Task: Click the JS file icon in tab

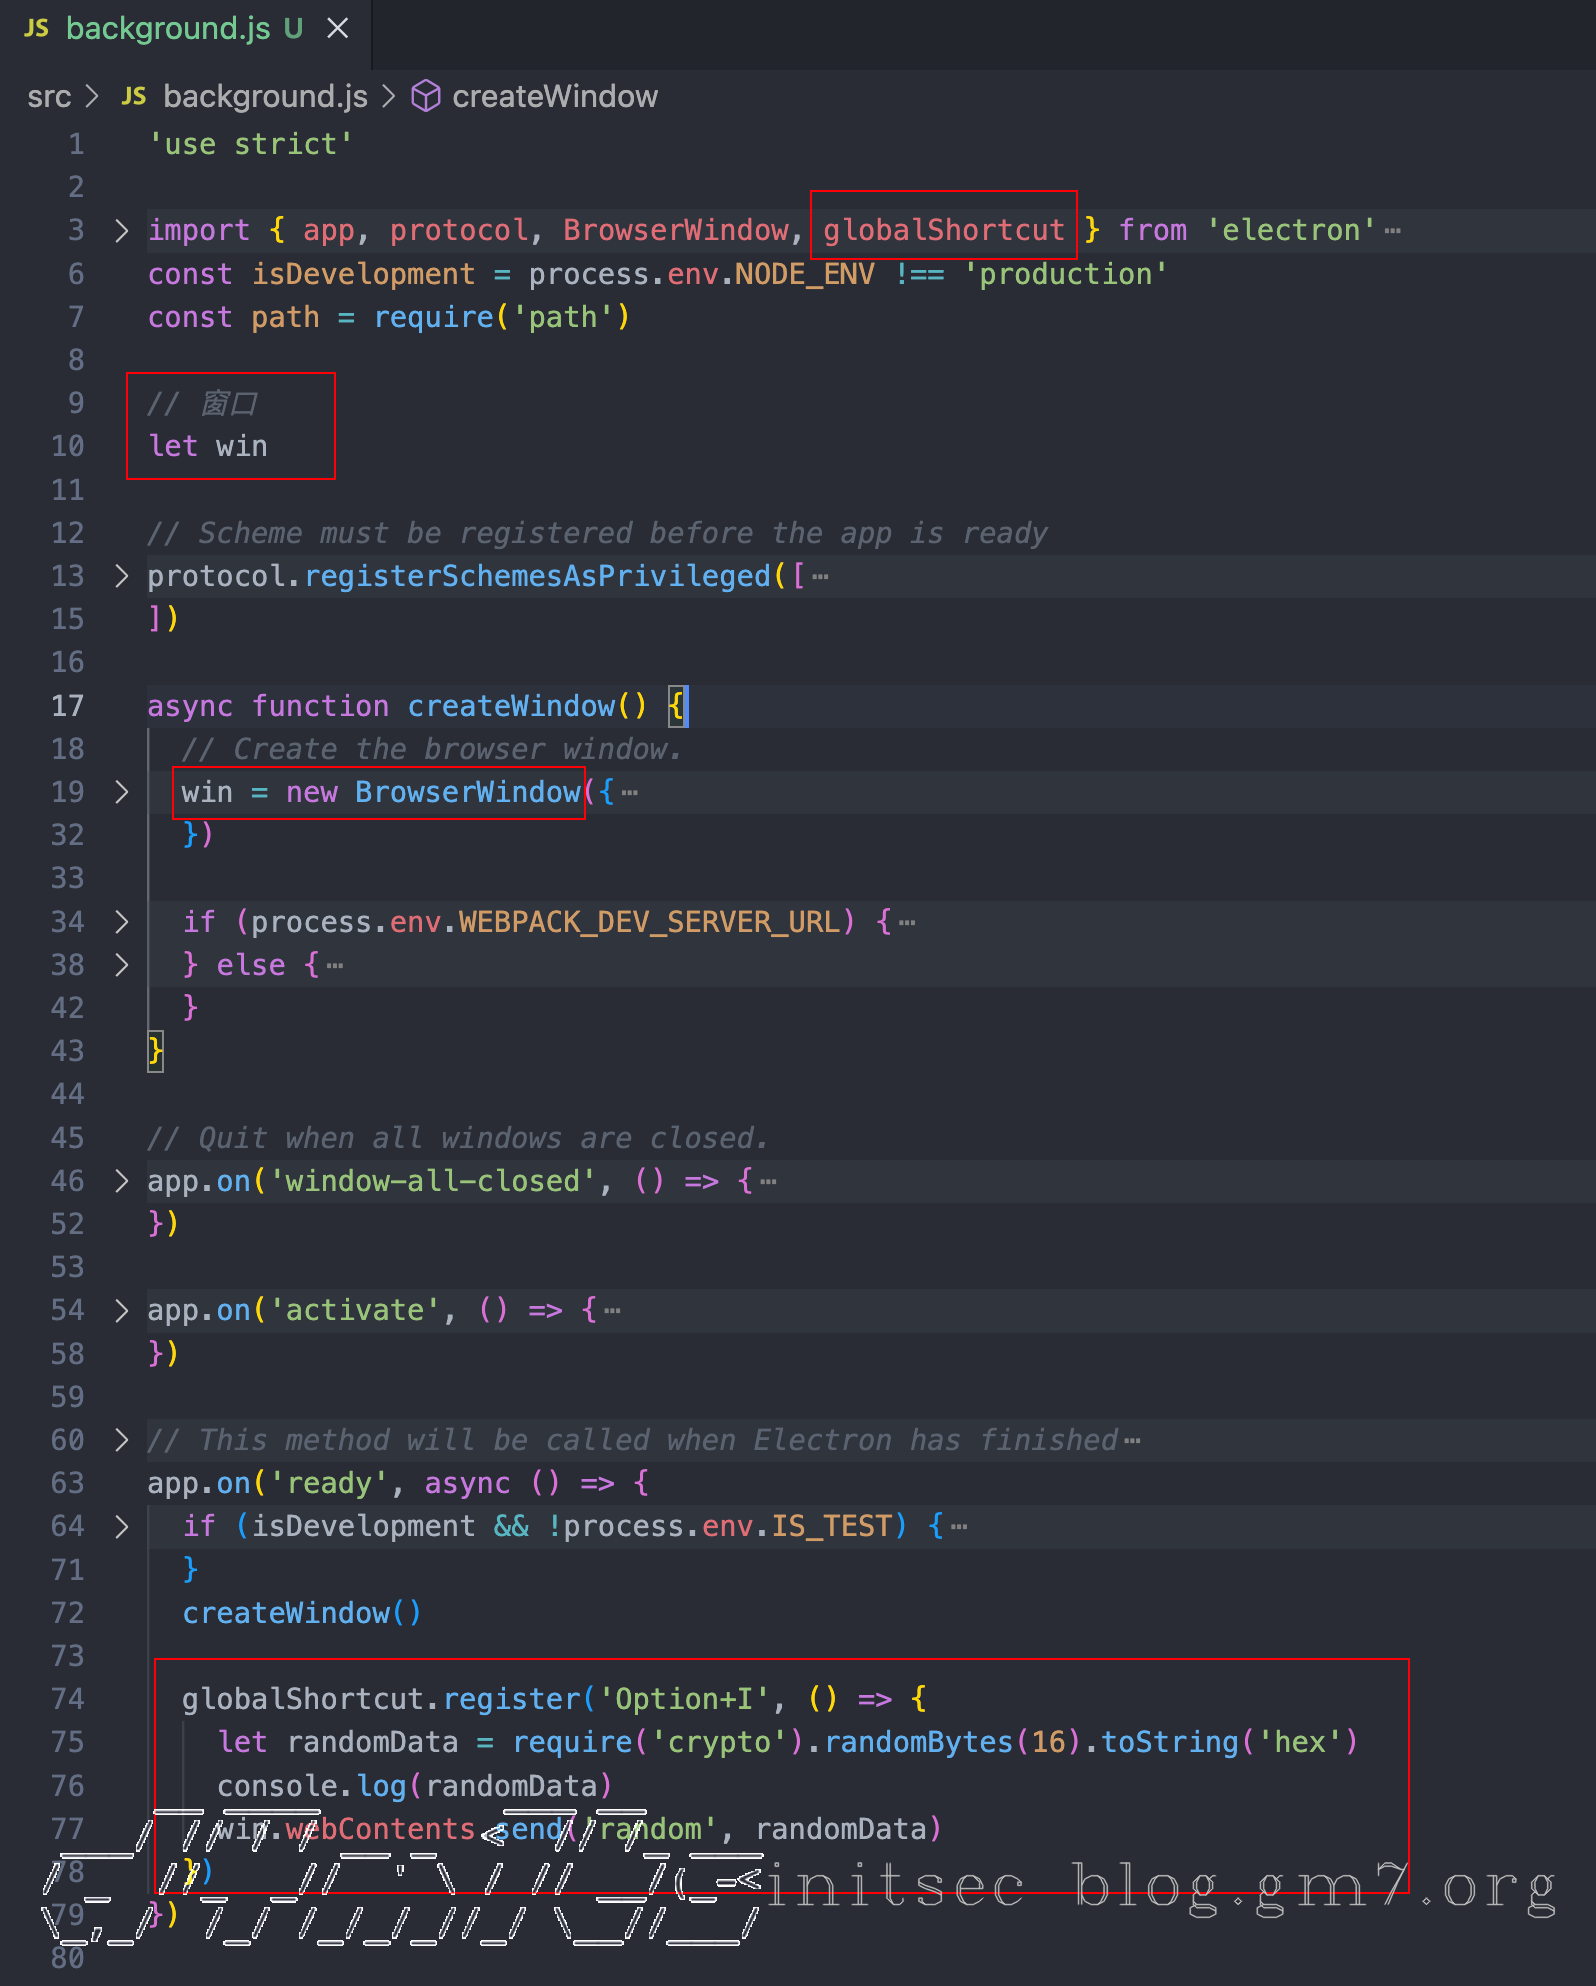Action: 36,29
